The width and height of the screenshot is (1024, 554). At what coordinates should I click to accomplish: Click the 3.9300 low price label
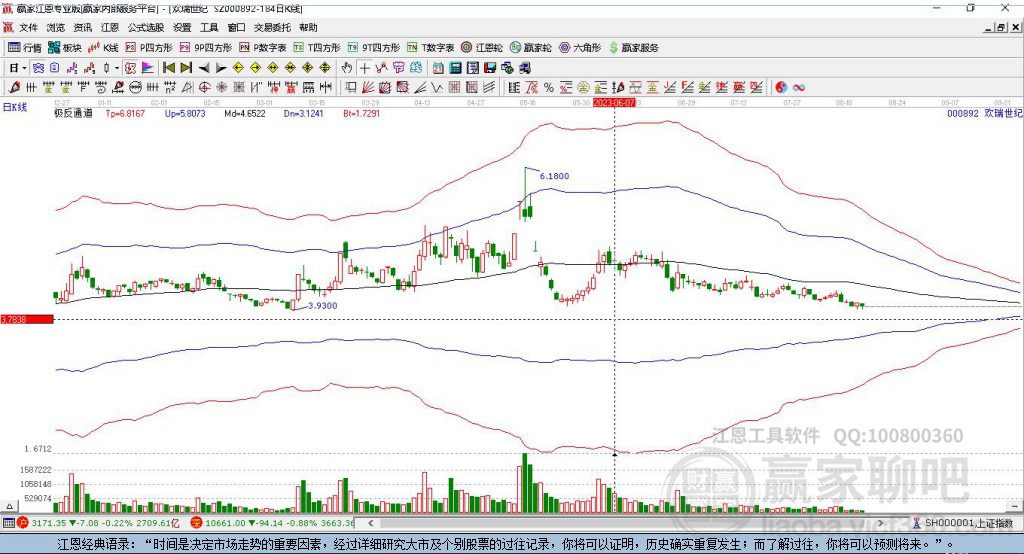pos(323,305)
